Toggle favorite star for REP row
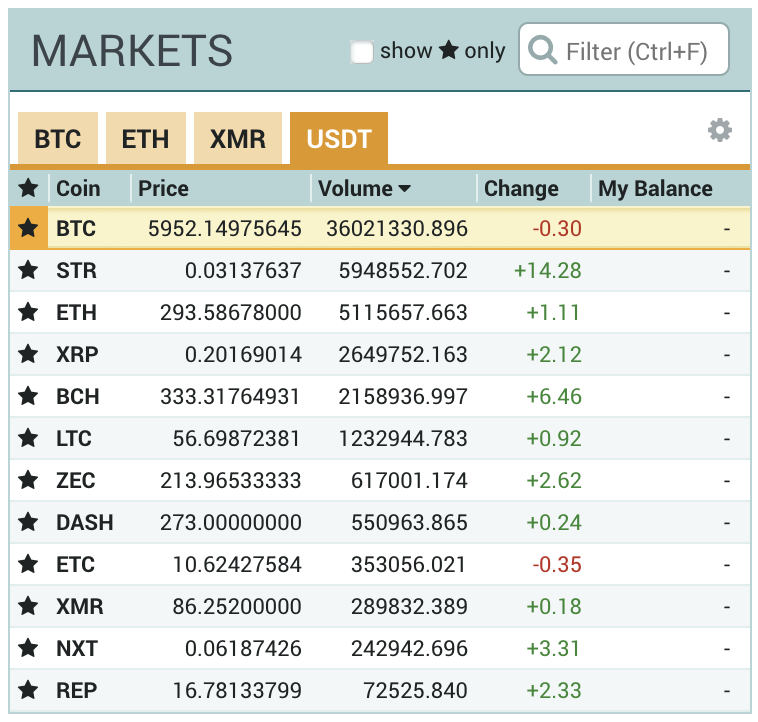 point(29,690)
